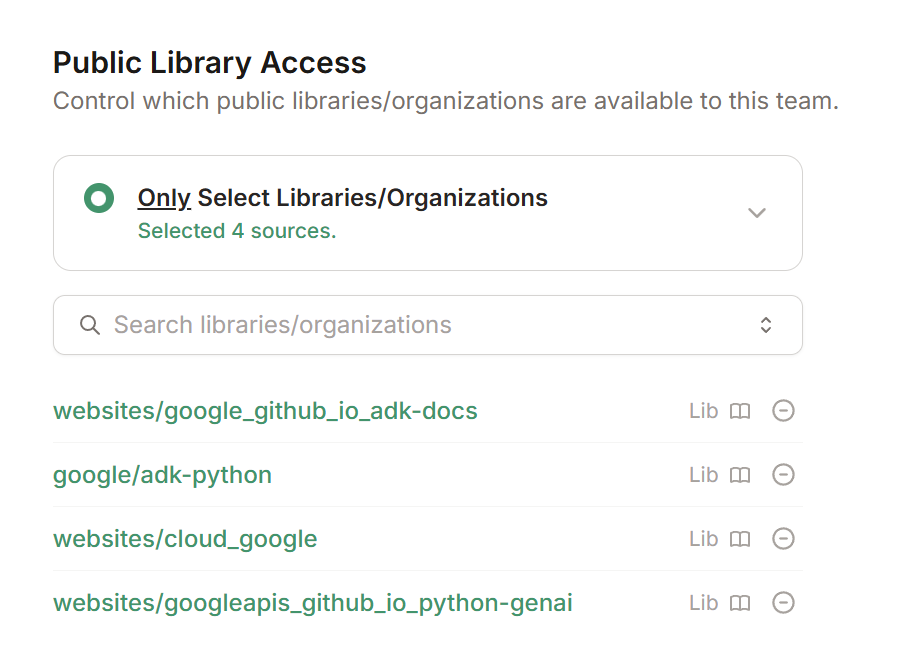Screen dimensions: 898x660
Task: Remove websites/google_github_io_adk-docs with minus icon
Action: (783, 411)
